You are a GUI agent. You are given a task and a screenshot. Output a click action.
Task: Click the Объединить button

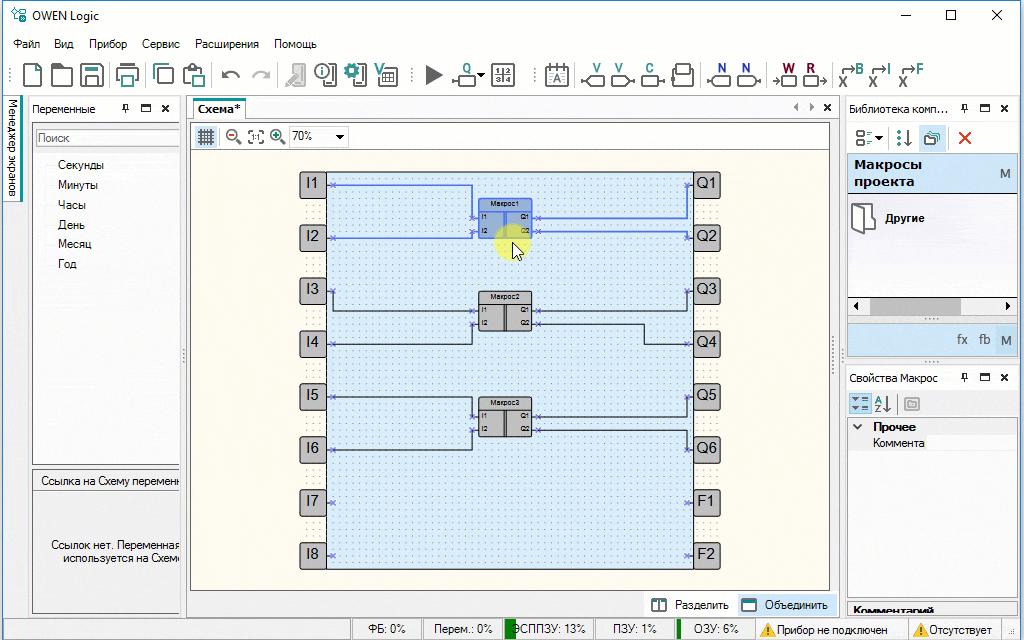[x=786, y=604]
